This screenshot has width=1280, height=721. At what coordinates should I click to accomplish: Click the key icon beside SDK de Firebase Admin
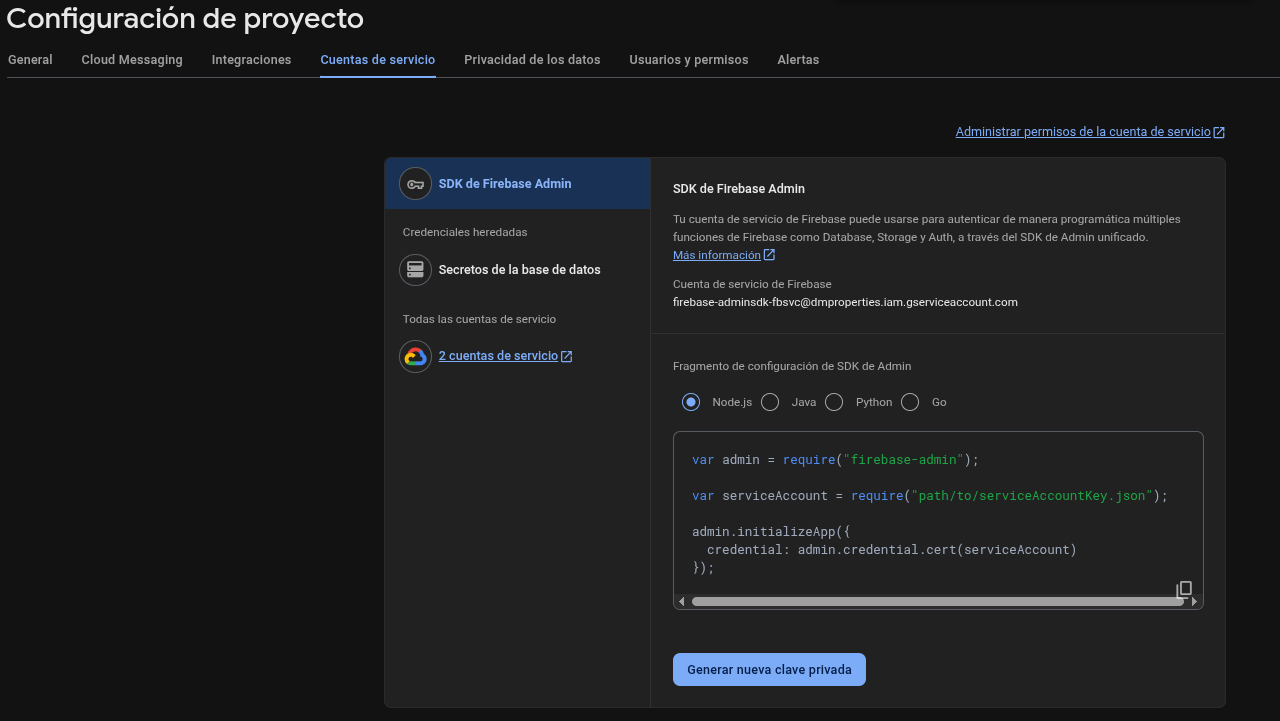click(x=415, y=184)
